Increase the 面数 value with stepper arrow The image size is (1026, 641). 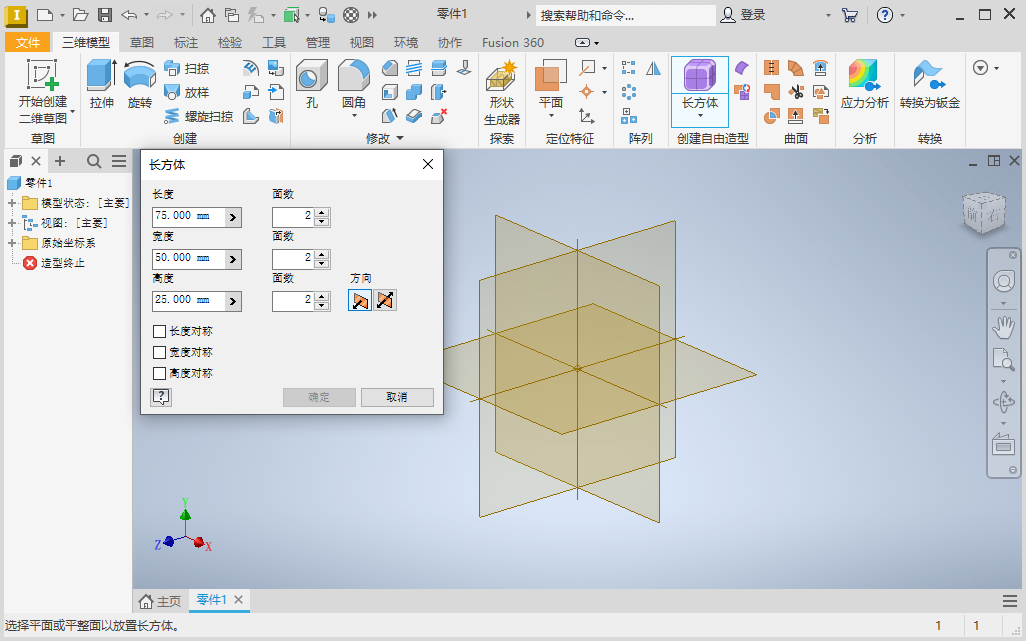(321, 211)
